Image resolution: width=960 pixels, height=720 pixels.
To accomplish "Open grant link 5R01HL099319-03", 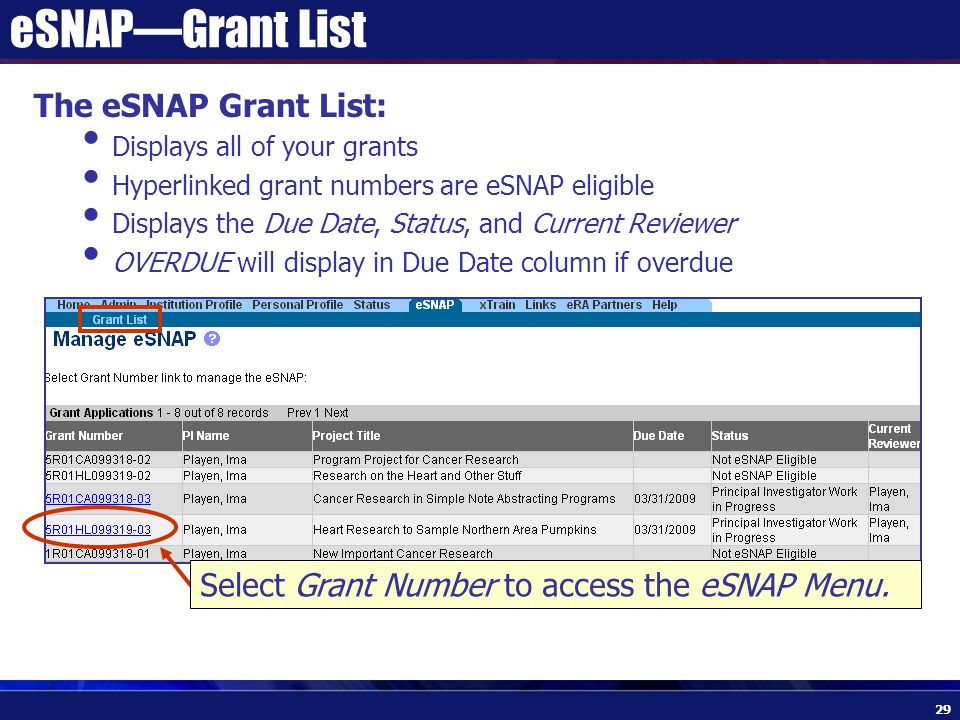I will pyautogui.click(x=98, y=530).
